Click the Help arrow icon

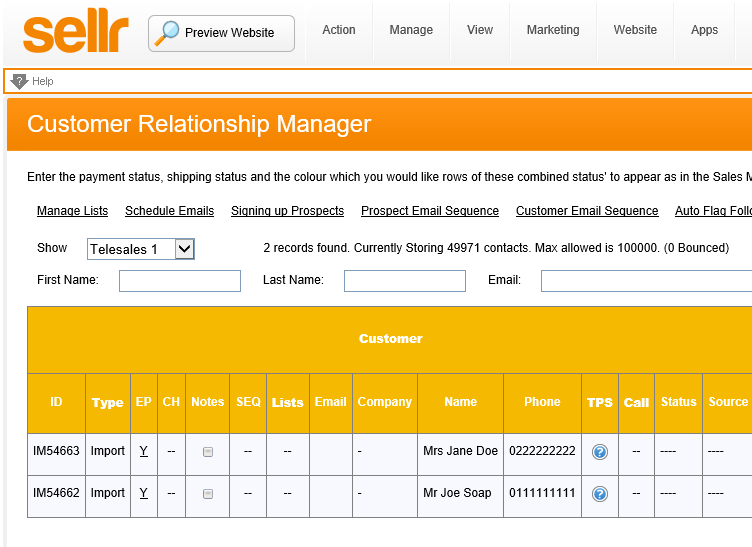point(19,81)
